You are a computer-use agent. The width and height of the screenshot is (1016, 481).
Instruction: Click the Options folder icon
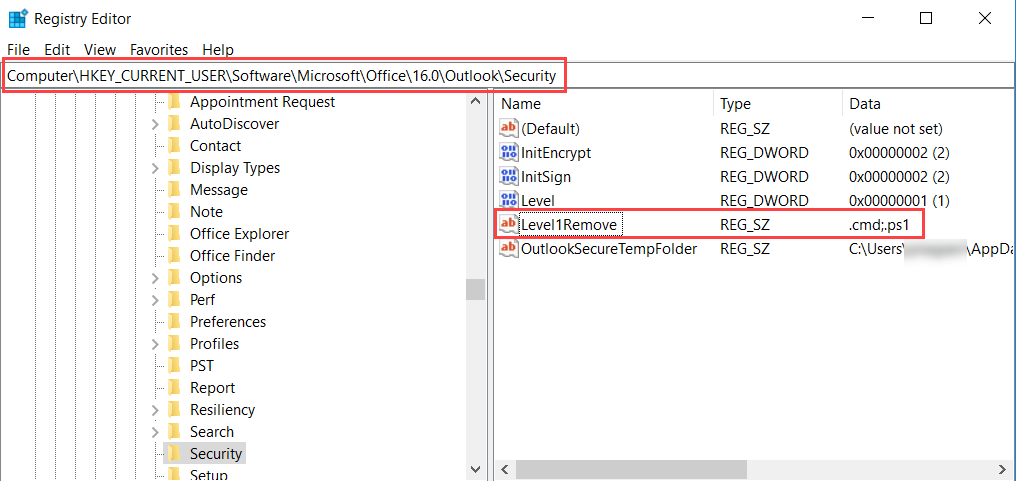pyautogui.click(x=174, y=278)
